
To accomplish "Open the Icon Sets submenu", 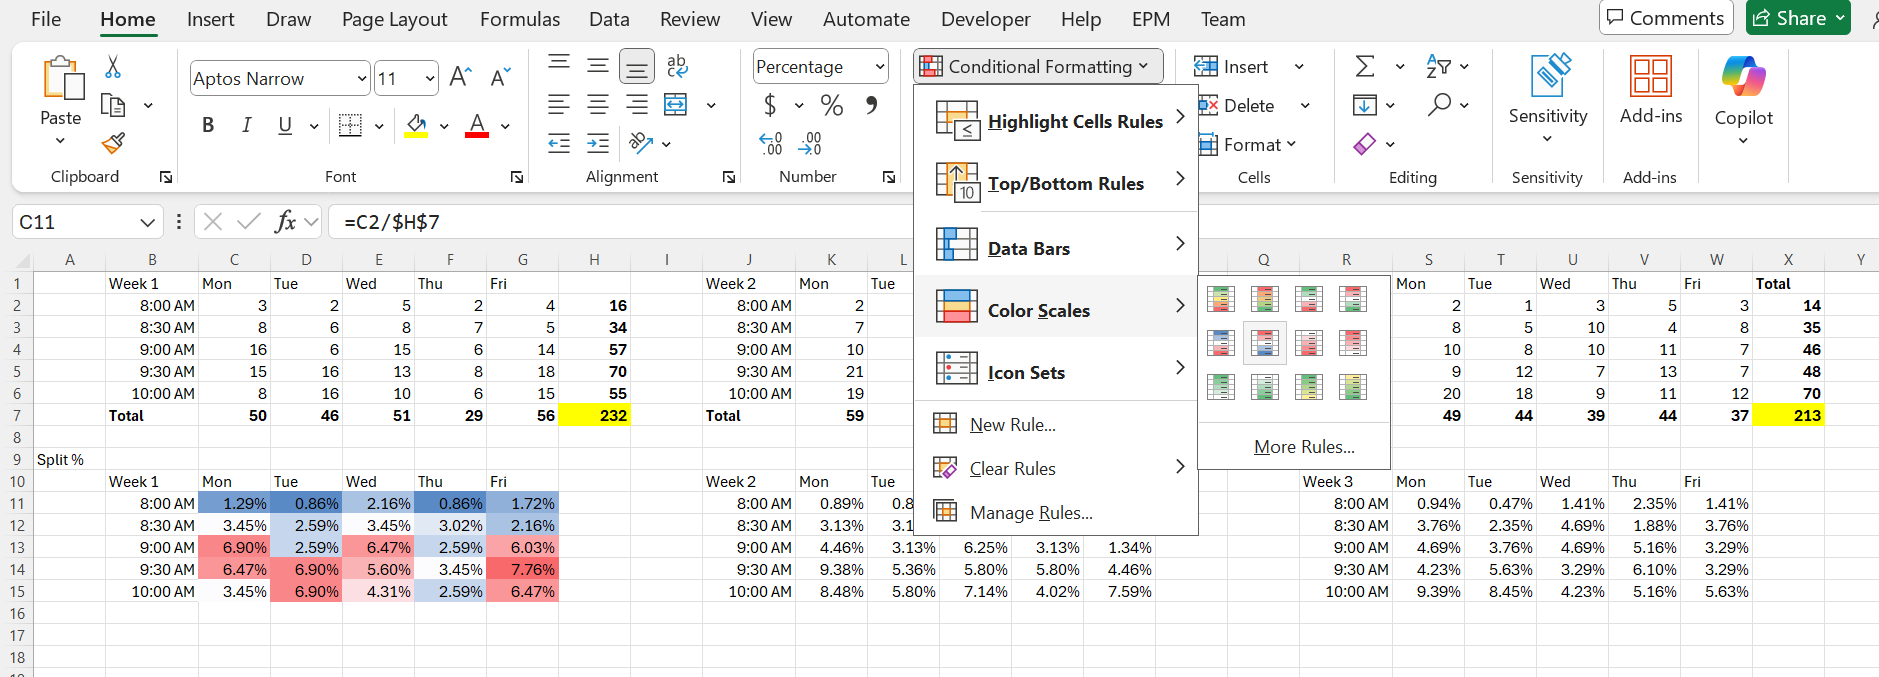I will coord(1056,372).
